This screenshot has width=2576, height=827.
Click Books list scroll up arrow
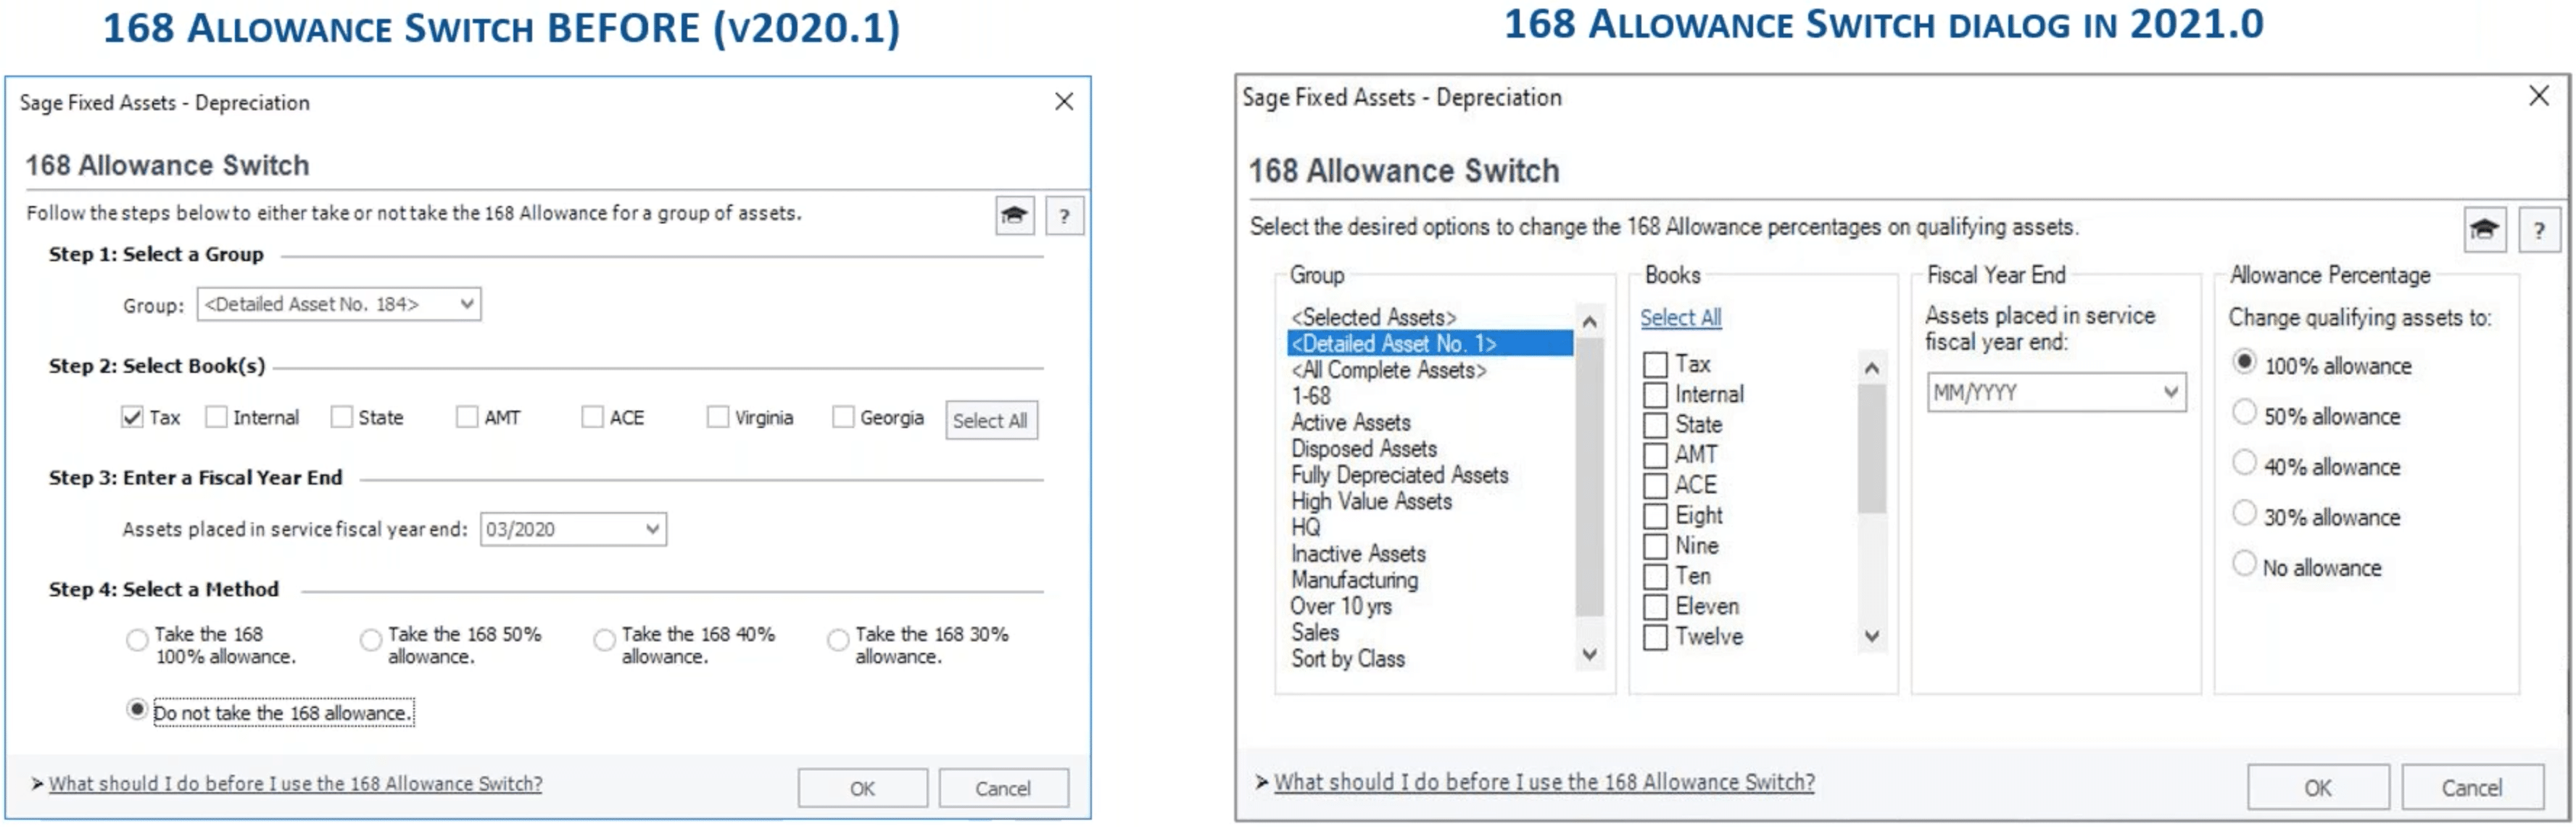click(x=1872, y=368)
